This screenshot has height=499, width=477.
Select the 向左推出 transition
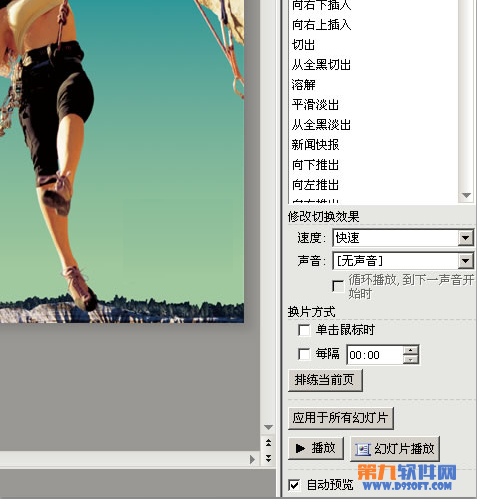pyautogui.click(x=315, y=185)
